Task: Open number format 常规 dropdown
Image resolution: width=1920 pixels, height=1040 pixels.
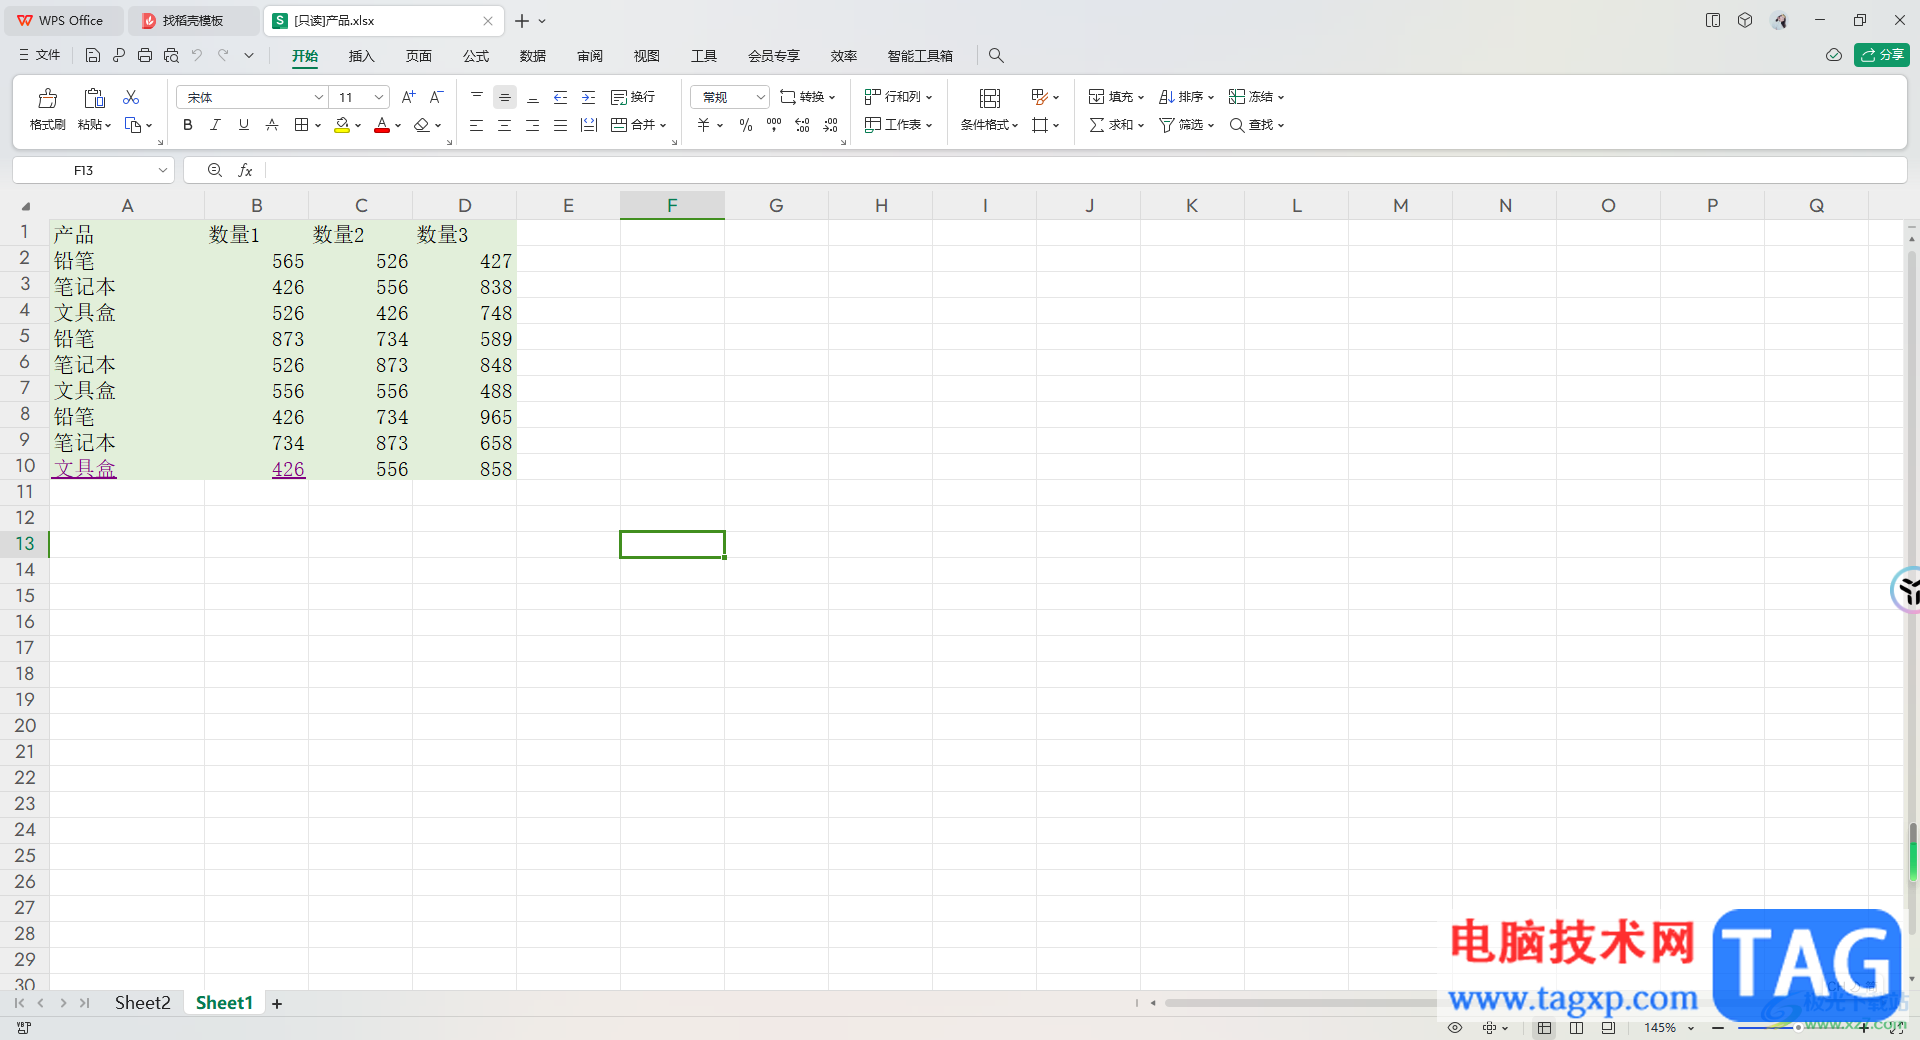Action: pos(760,97)
